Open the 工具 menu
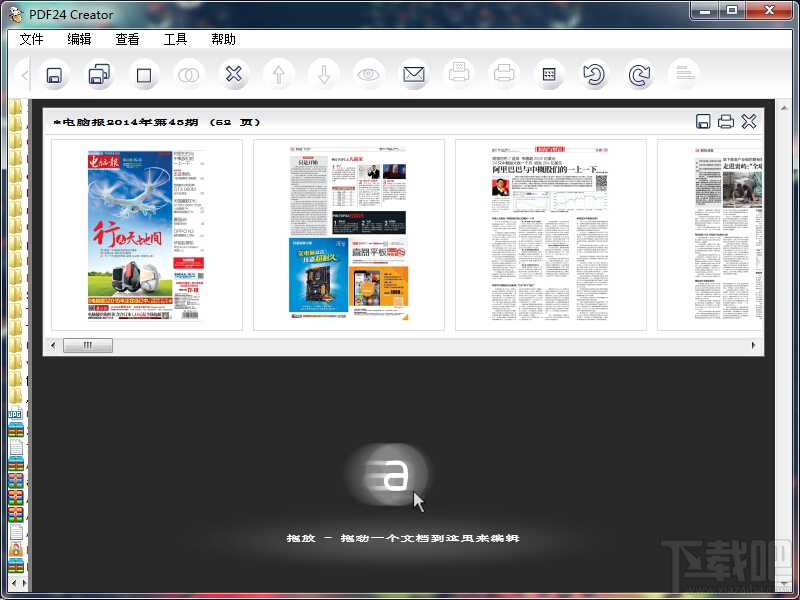800x600 pixels. point(177,39)
